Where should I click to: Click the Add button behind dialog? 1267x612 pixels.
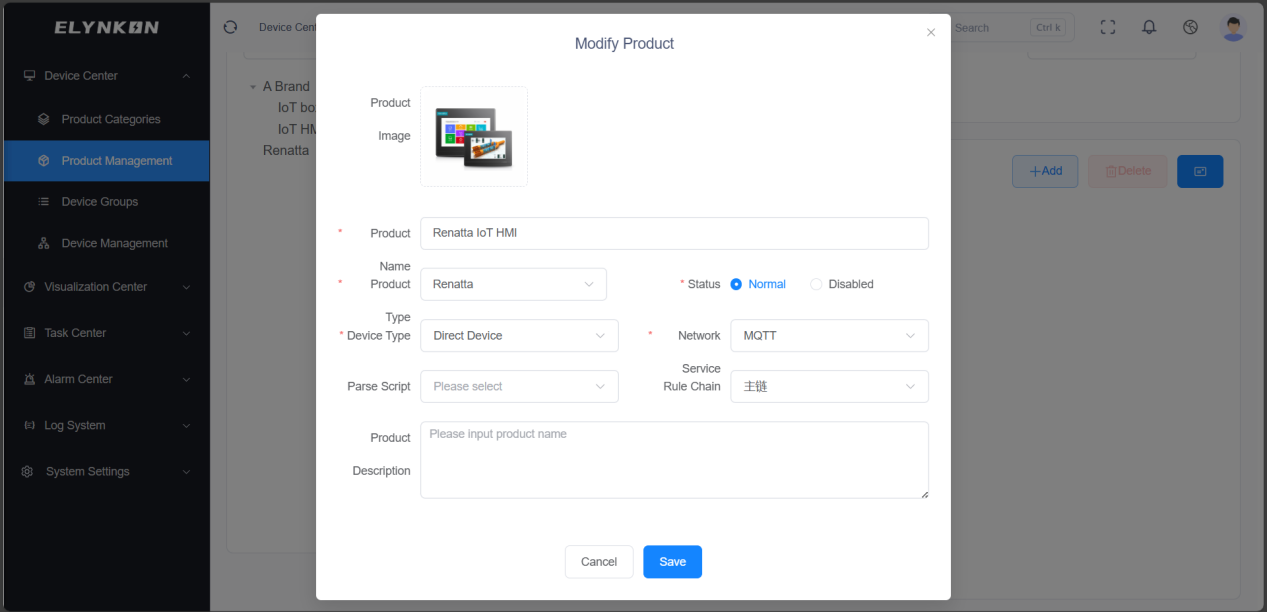[x=1045, y=171]
